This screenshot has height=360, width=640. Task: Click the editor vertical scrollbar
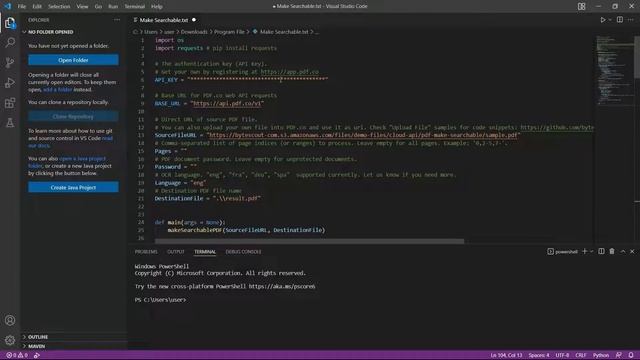tap(637, 57)
